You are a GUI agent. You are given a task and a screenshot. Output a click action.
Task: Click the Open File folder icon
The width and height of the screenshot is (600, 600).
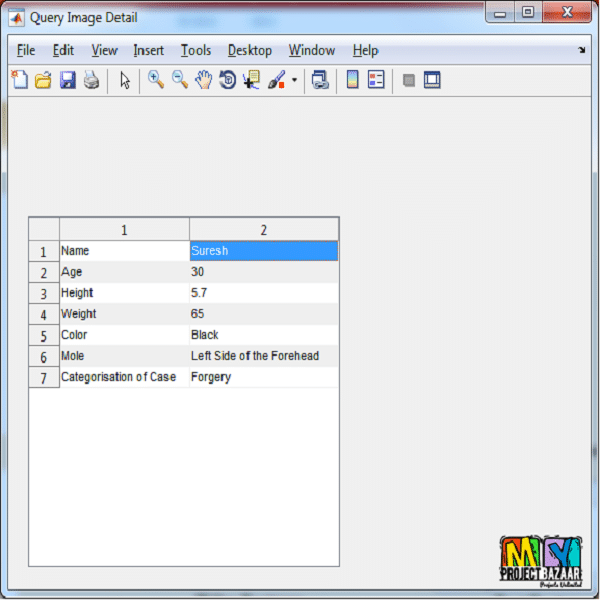(43, 81)
